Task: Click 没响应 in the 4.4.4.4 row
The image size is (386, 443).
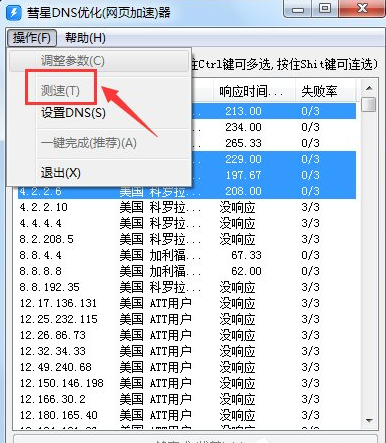Action: (237, 223)
